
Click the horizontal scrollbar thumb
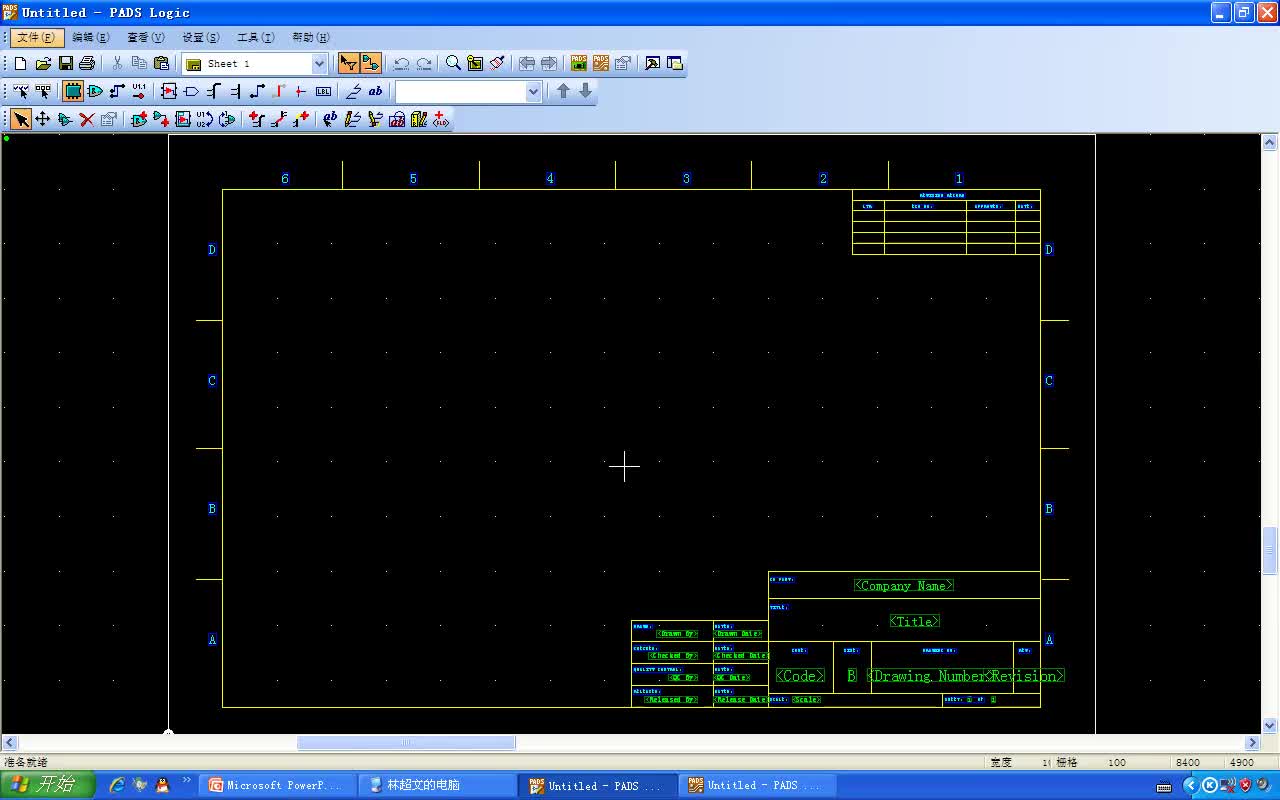point(406,743)
